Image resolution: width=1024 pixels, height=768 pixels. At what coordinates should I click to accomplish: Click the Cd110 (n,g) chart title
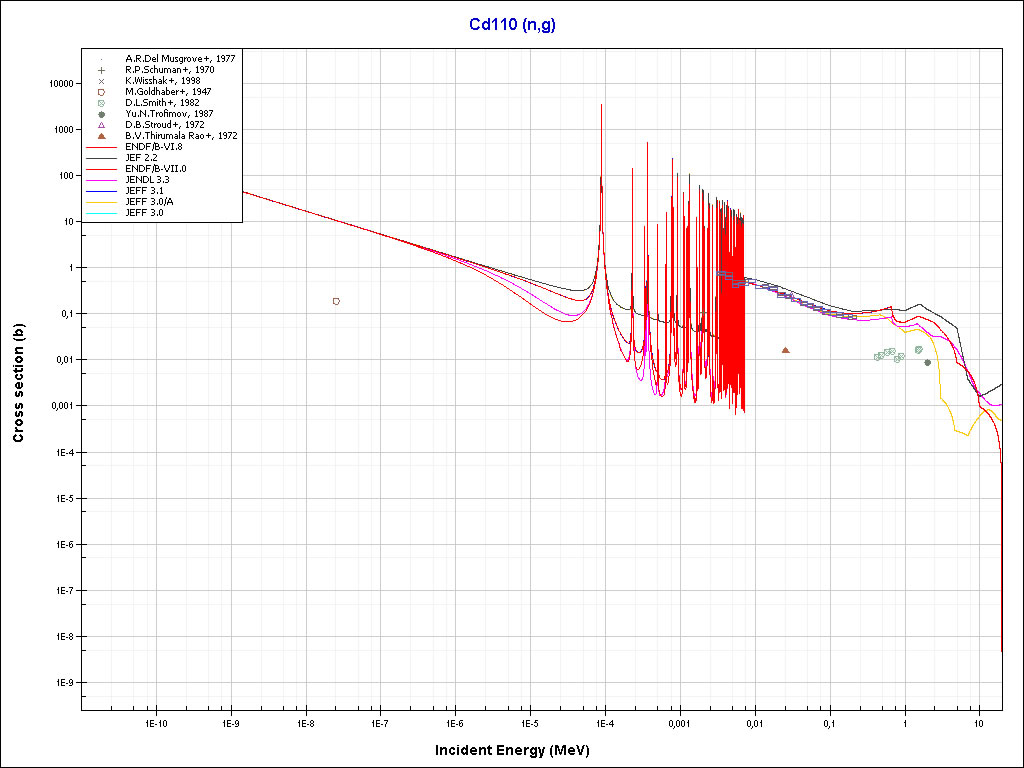(x=512, y=25)
